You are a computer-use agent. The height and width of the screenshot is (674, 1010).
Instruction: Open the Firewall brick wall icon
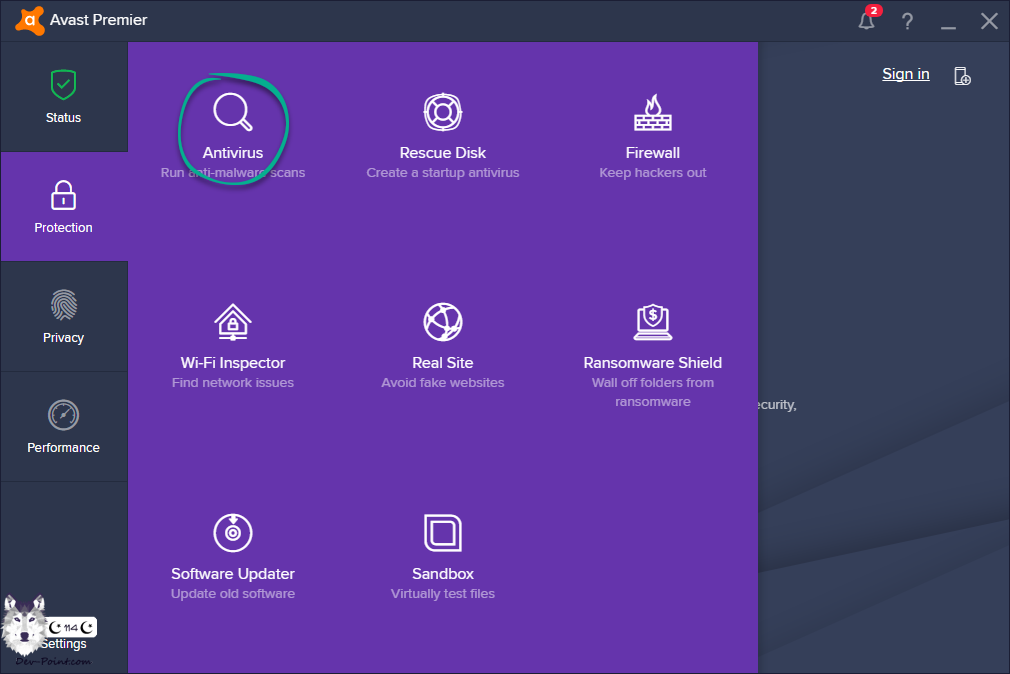pyautogui.click(x=652, y=112)
